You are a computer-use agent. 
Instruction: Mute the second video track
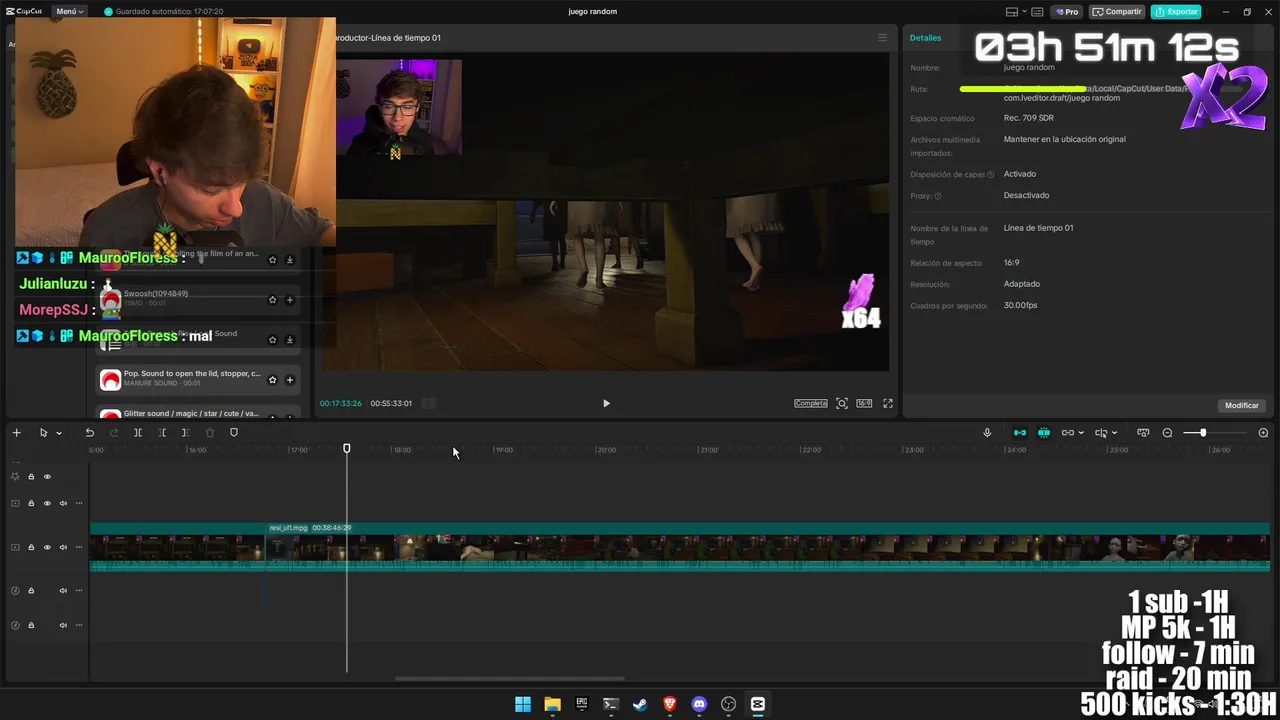point(63,503)
